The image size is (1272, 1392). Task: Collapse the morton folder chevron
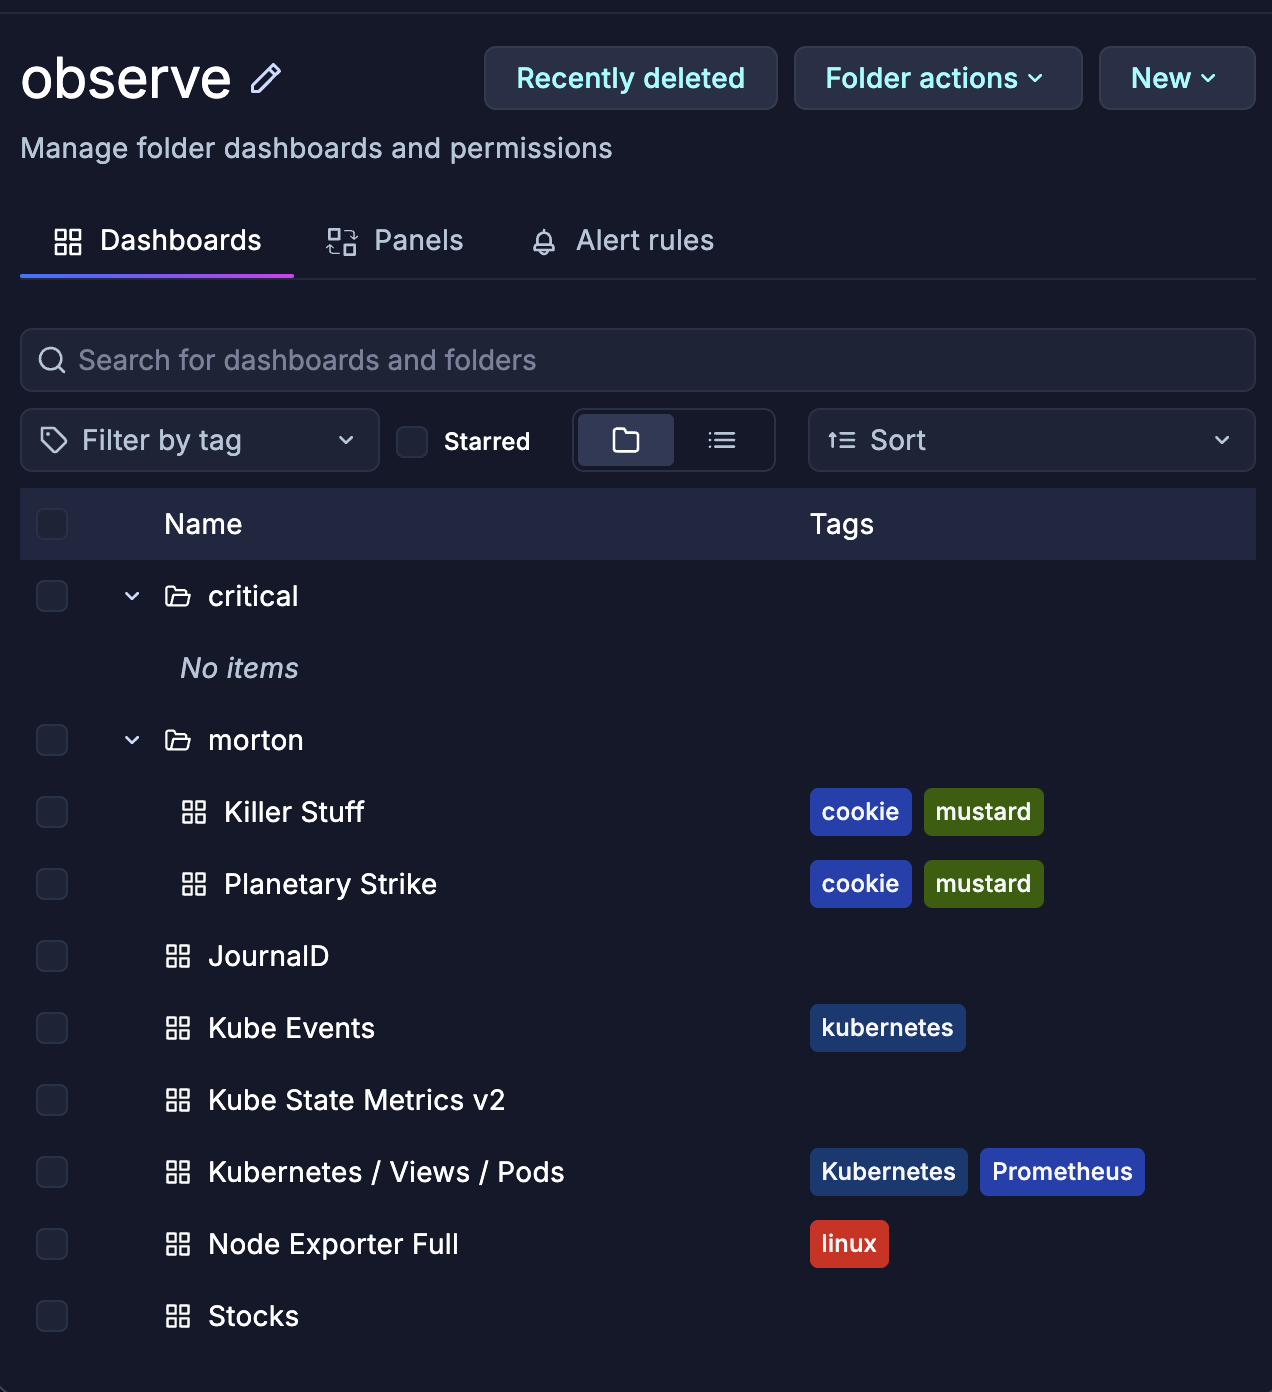[132, 740]
